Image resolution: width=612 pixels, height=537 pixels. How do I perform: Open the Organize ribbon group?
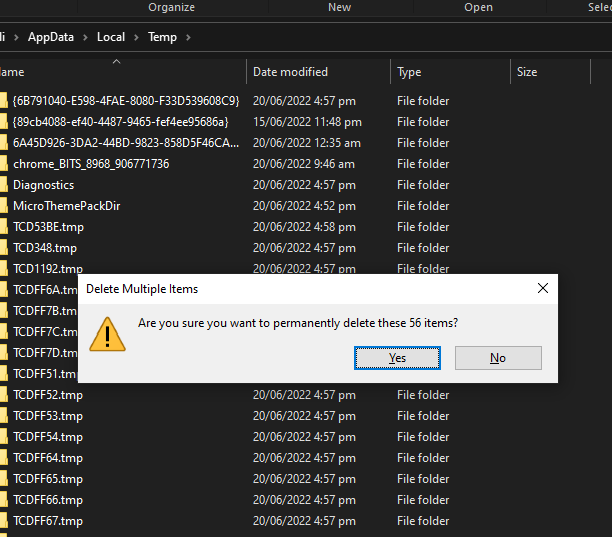[x=171, y=7]
